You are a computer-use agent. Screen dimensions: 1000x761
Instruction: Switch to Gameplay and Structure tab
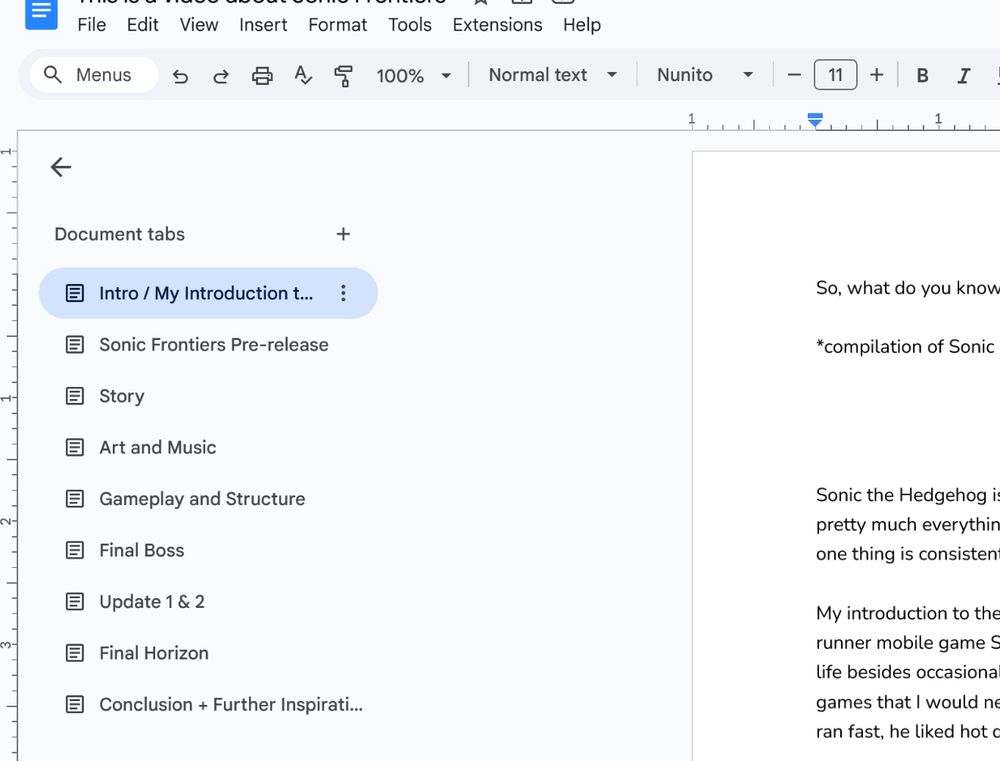tap(208, 499)
